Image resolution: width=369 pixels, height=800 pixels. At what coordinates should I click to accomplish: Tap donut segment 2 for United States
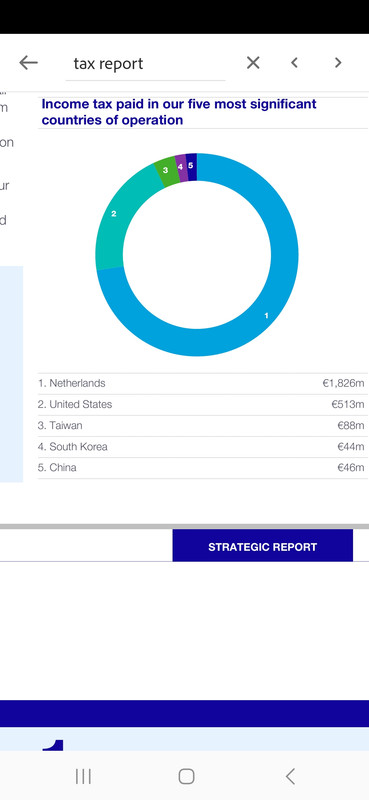click(114, 214)
